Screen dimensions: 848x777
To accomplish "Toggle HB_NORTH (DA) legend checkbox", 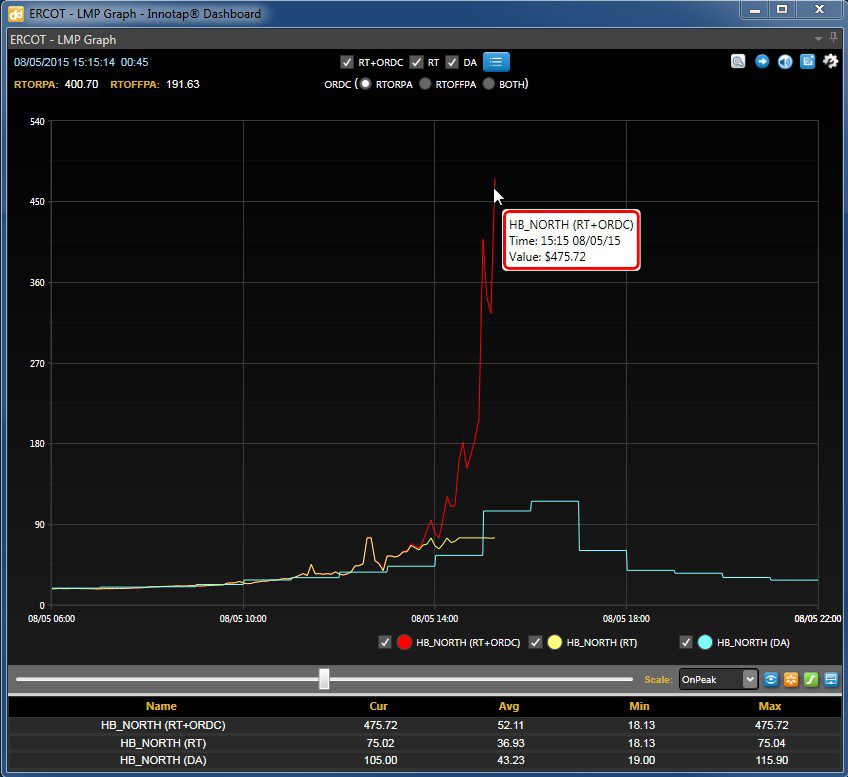I will tap(685, 642).
